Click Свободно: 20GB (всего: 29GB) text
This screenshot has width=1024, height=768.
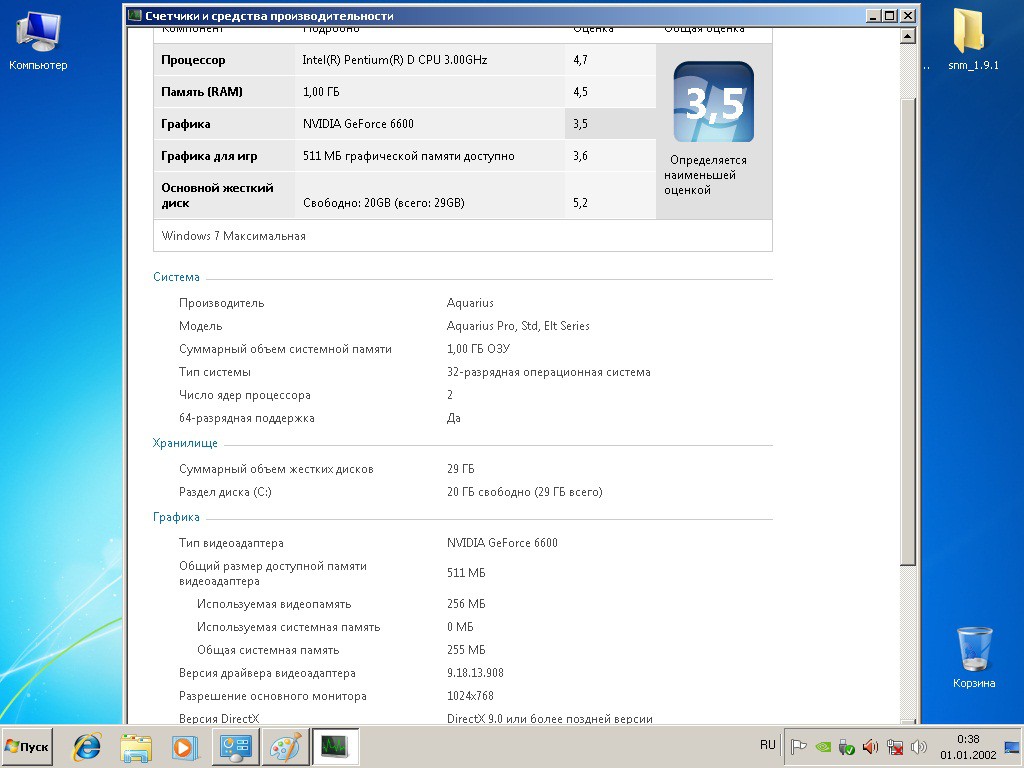(384, 203)
